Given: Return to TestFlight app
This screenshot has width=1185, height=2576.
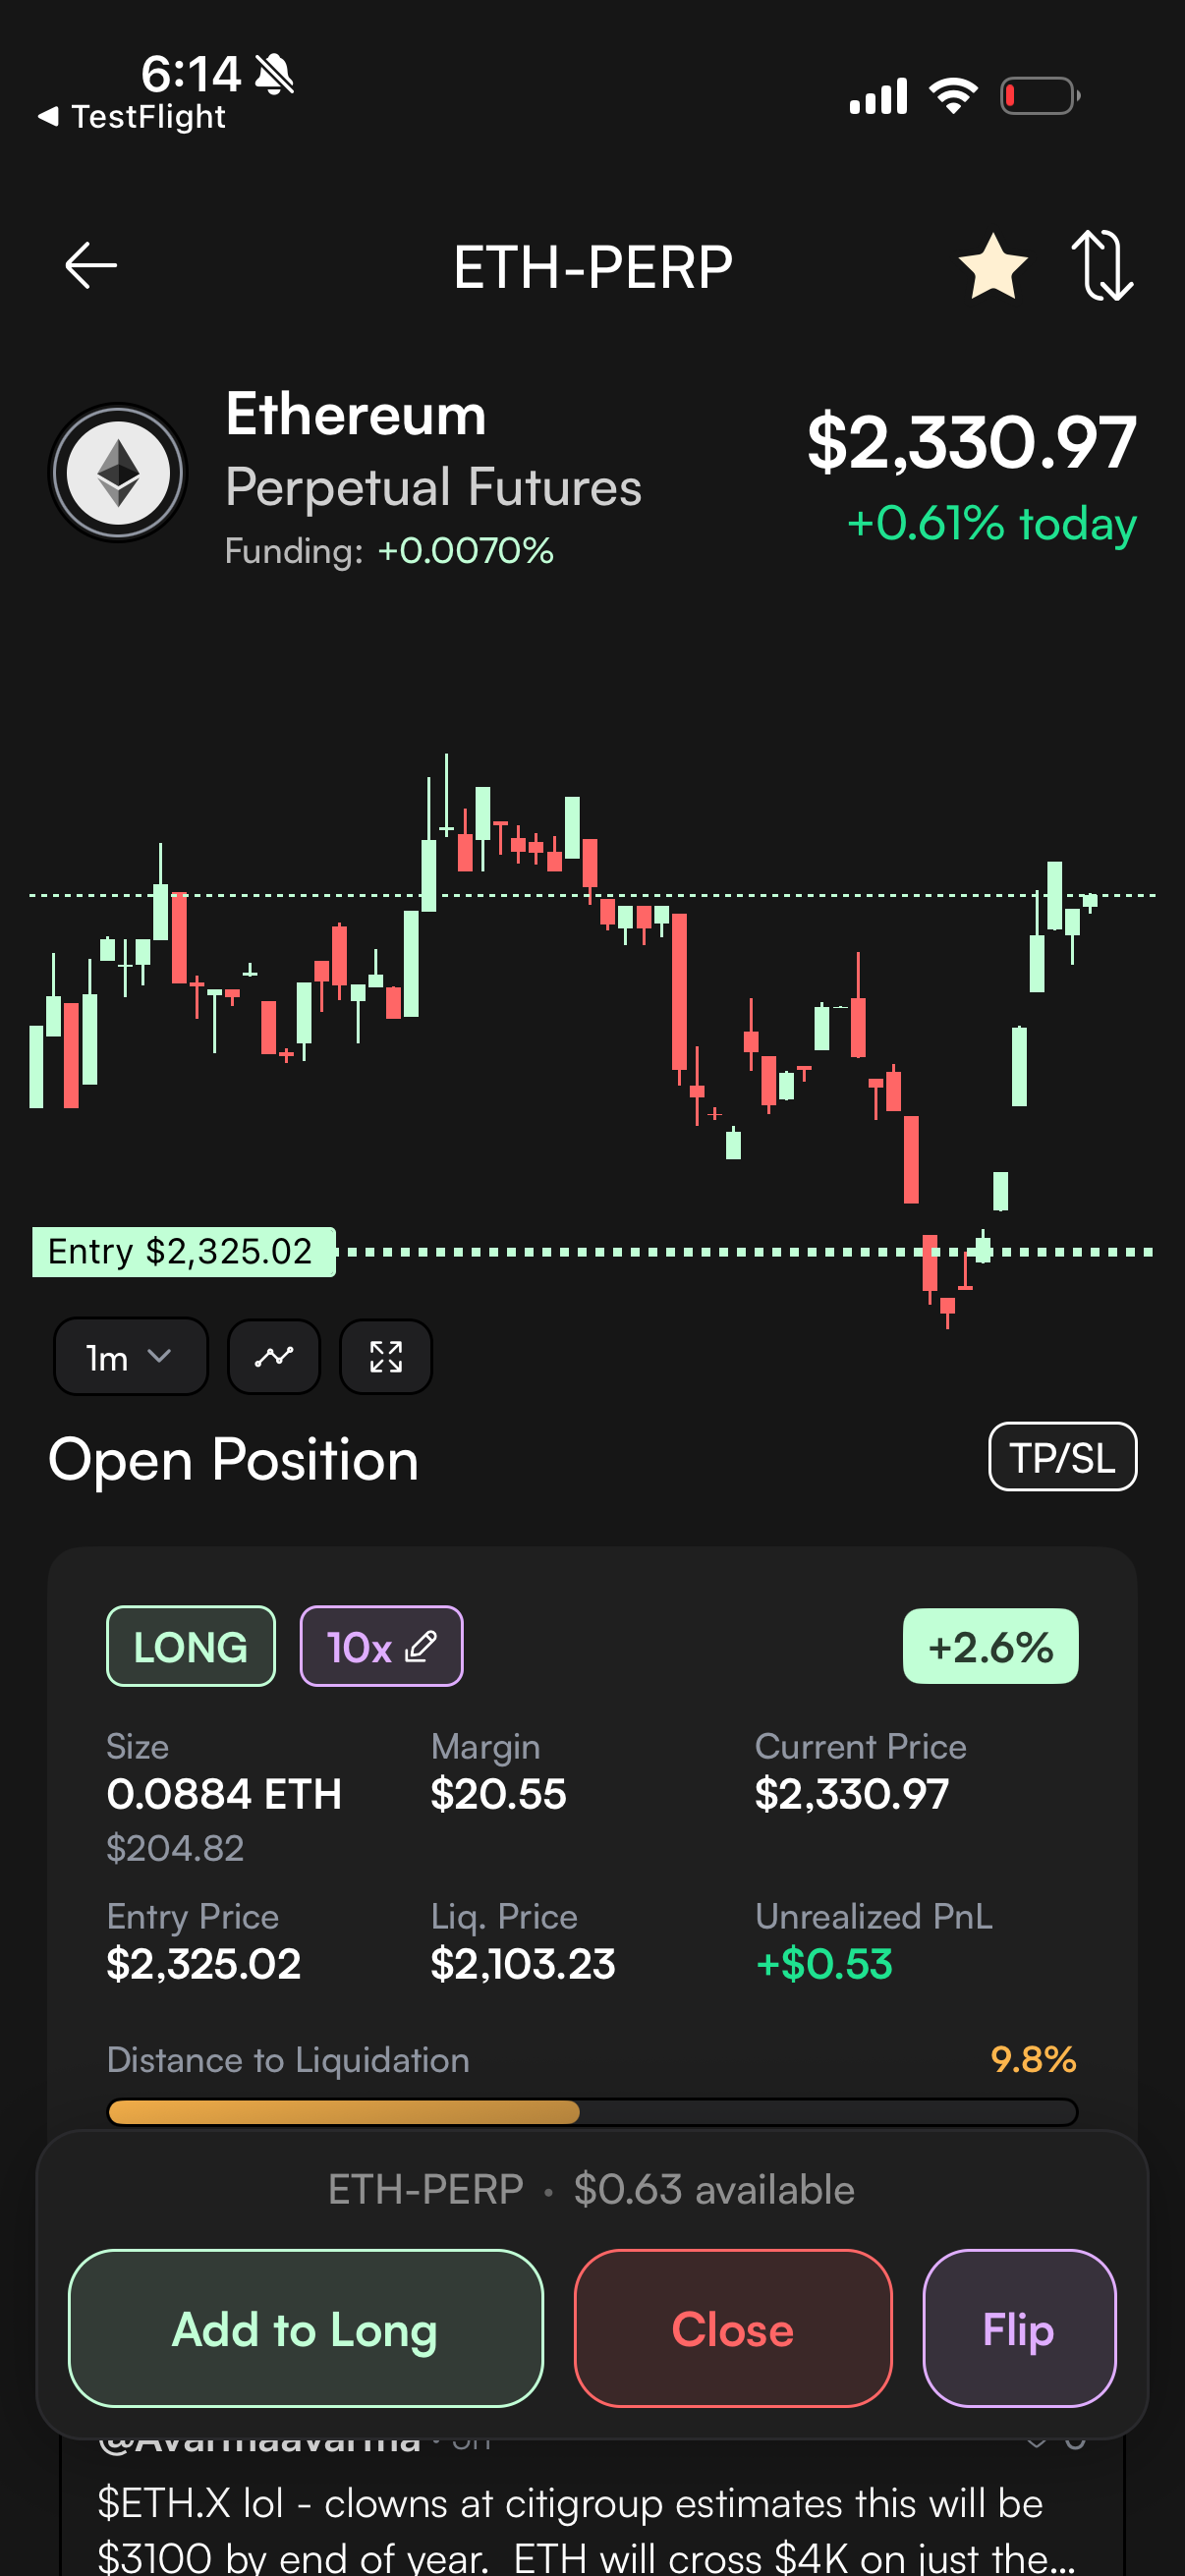Looking at the screenshot, I should [132, 117].
